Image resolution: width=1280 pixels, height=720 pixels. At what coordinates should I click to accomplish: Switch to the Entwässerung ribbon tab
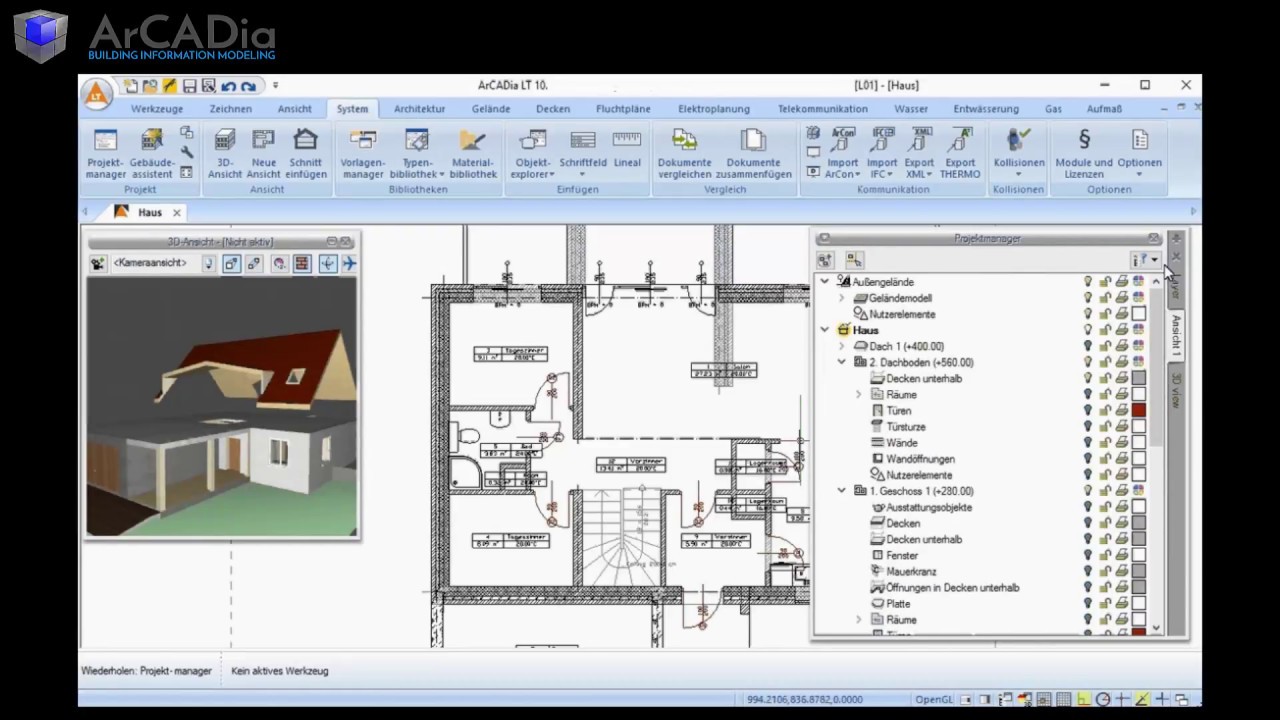(986, 109)
